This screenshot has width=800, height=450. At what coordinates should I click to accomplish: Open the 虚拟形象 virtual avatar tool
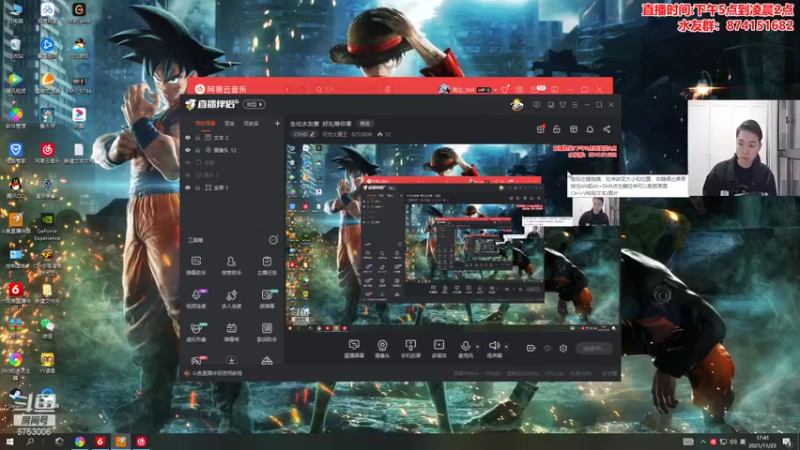coord(196,332)
